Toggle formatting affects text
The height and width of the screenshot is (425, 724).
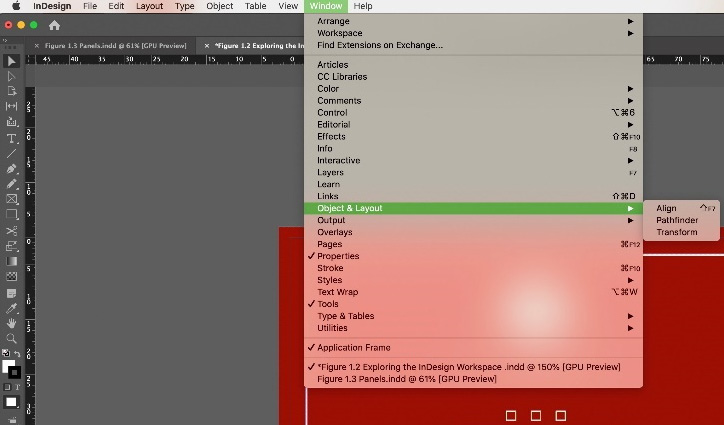pyautogui.click(x=17, y=387)
